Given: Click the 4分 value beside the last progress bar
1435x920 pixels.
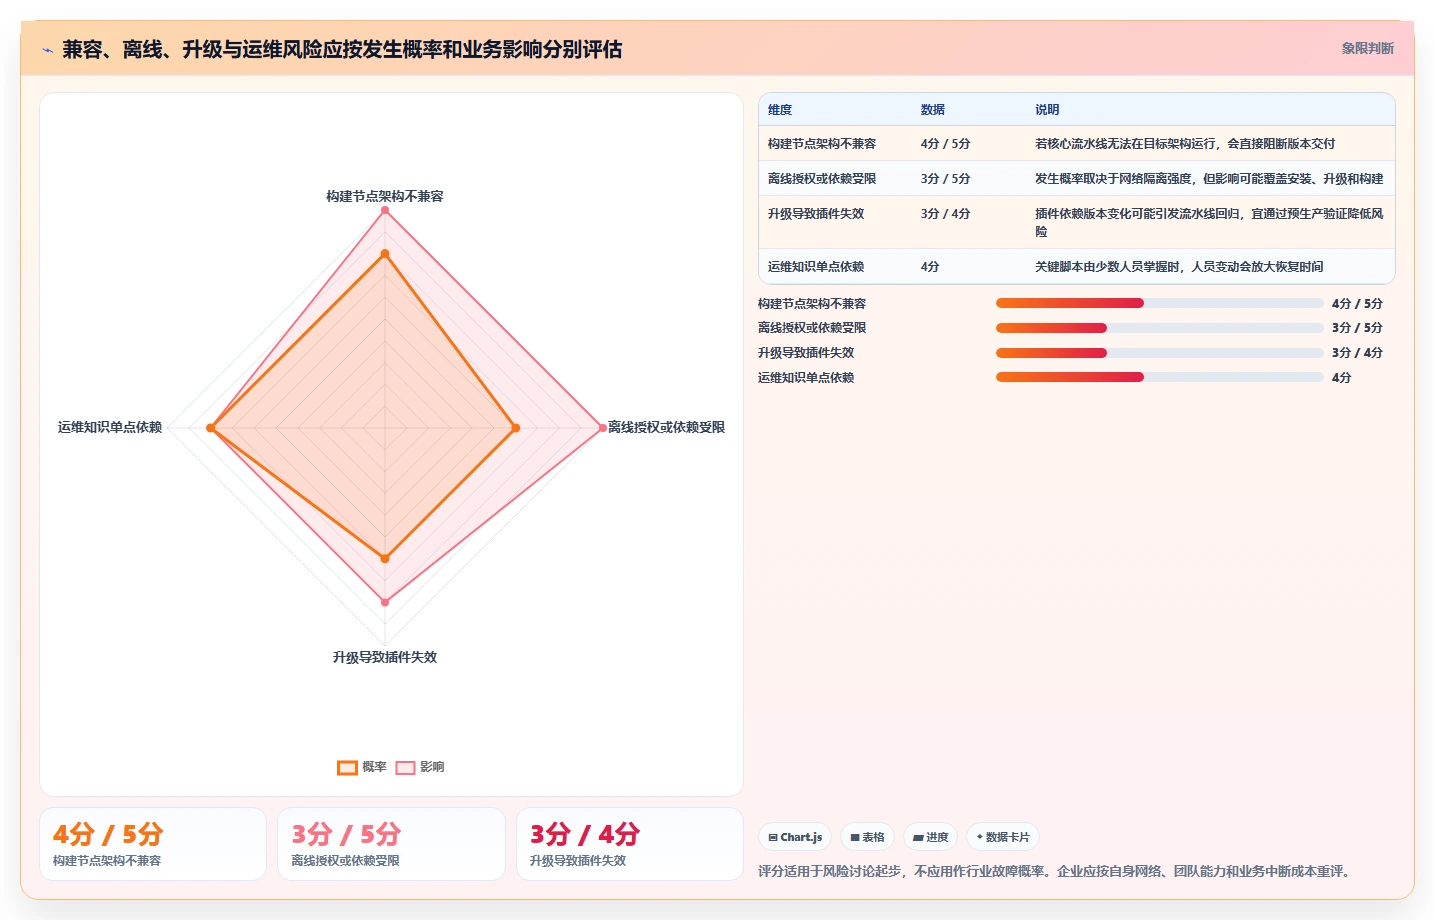Looking at the screenshot, I should point(1342,378).
